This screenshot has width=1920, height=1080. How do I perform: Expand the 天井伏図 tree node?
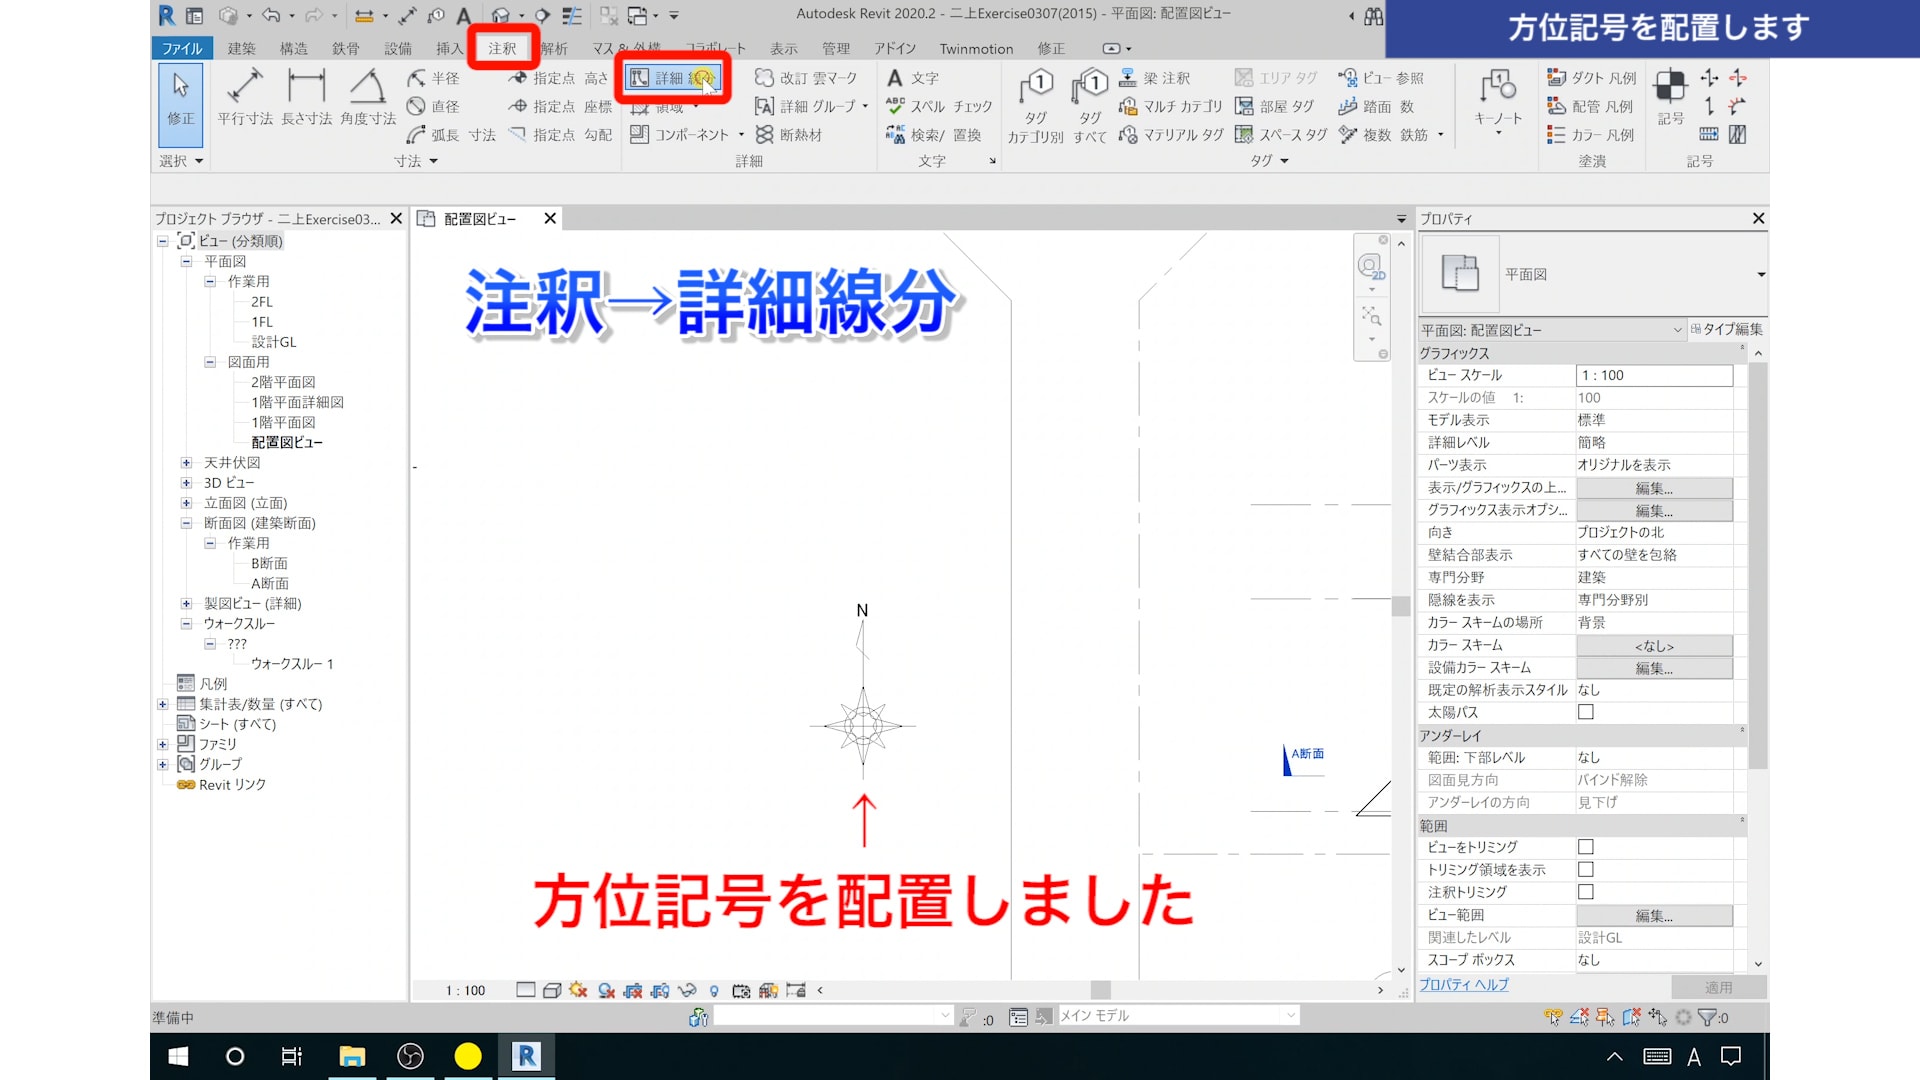pyautogui.click(x=186, y=463)
